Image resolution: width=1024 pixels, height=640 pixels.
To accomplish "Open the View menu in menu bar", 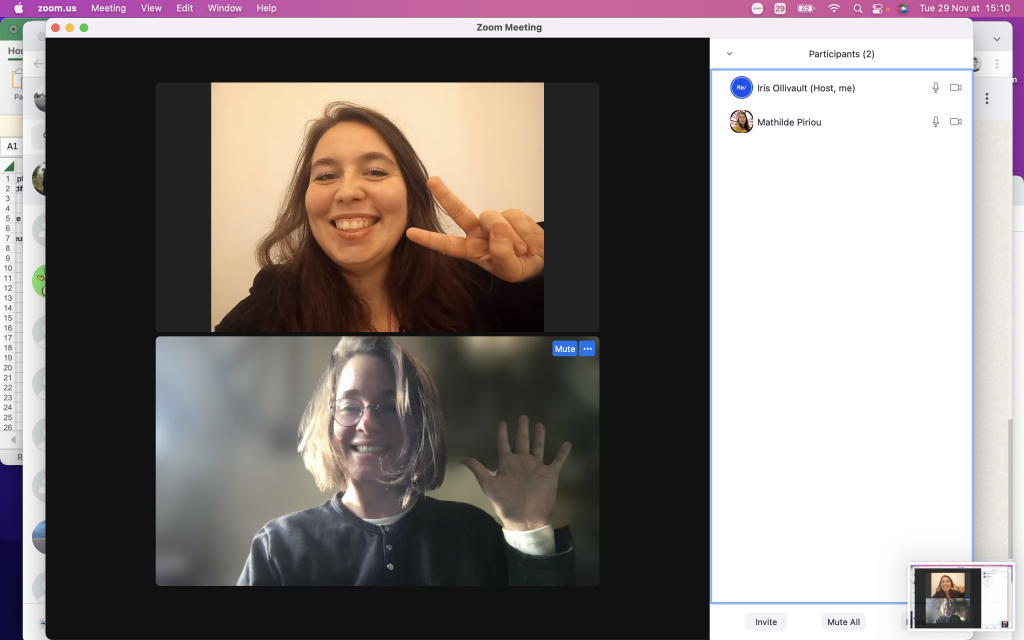I will (151, 8).
